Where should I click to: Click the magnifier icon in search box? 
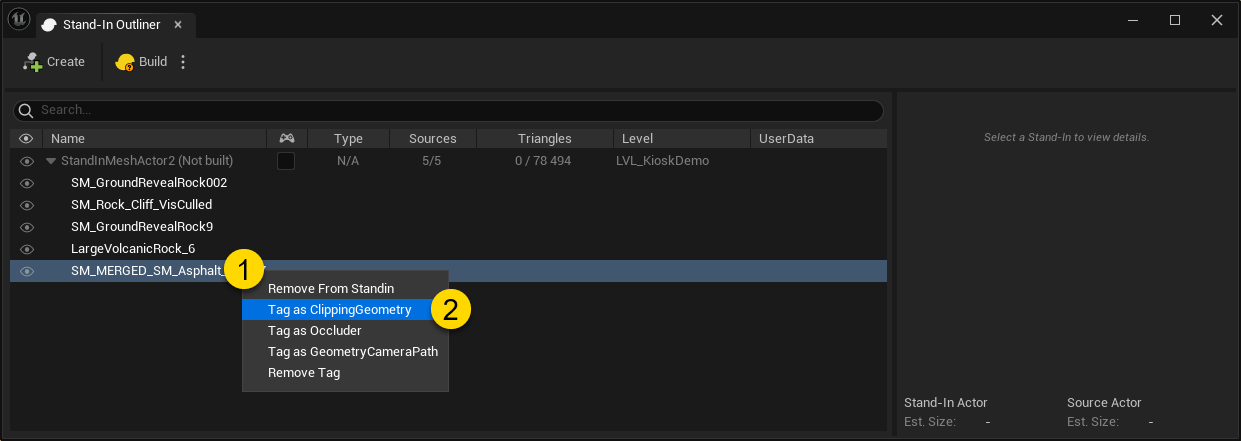[x=27, y=110]
